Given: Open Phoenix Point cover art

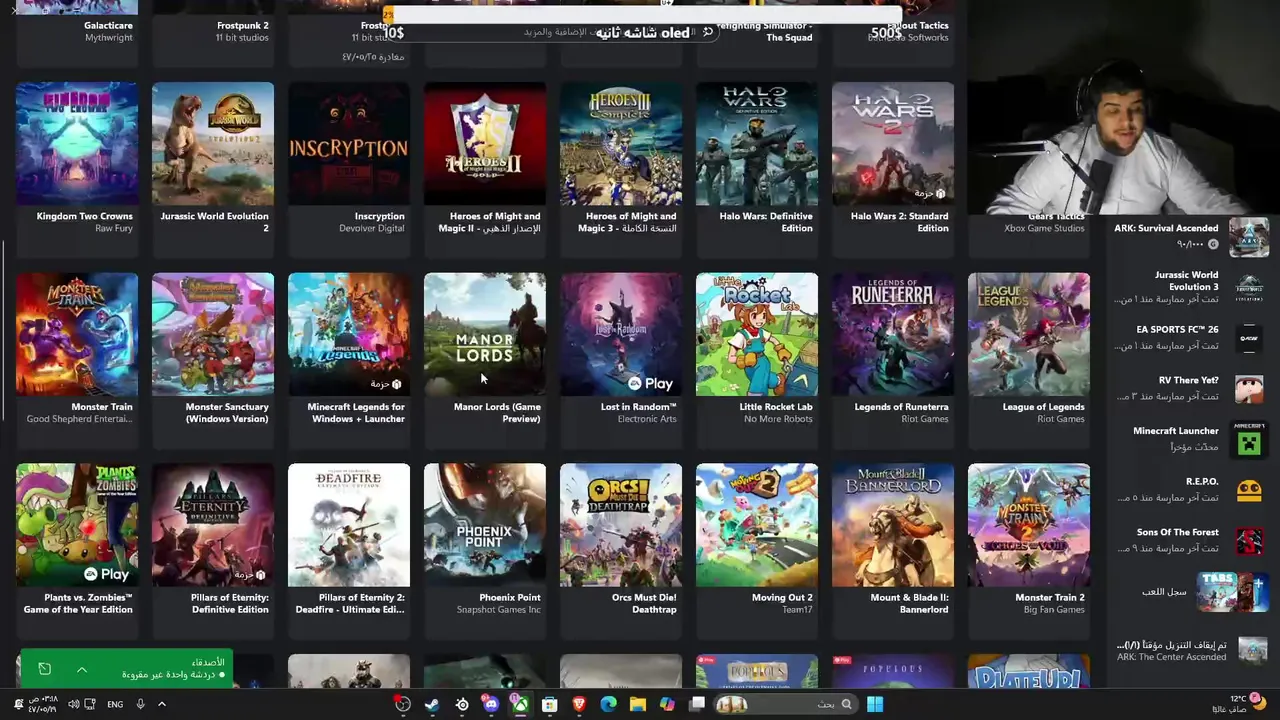Looking at the screenshot, I should pyautogui.click(x=485, y=525).
